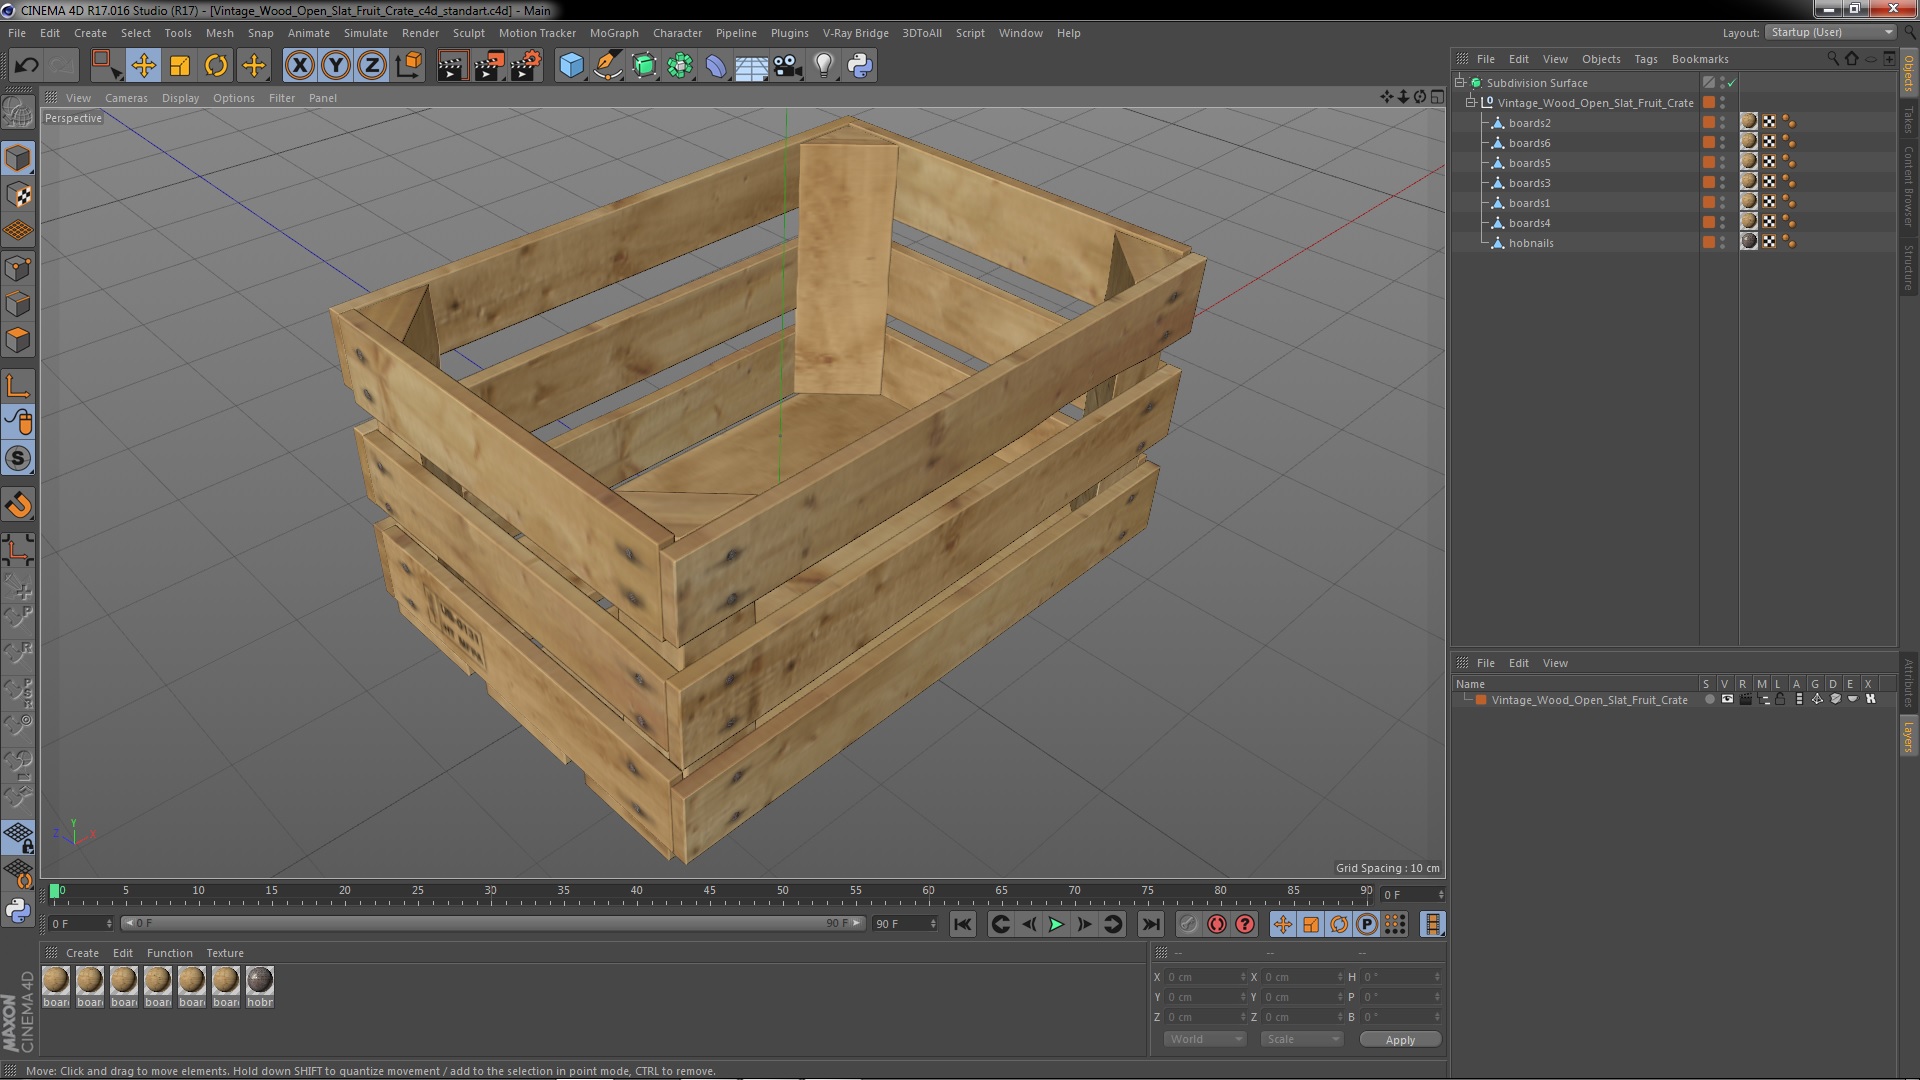1920x1080 pixels.
Task: Open the Scale mode dropdown
Action: (1302, 1039)
